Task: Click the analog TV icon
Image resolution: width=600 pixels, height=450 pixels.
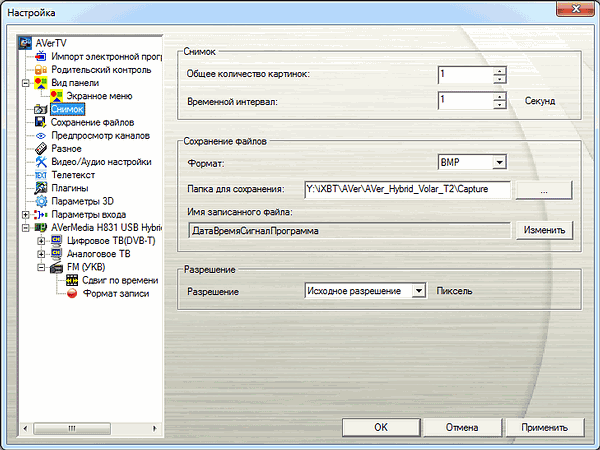Action: point(56,254)
